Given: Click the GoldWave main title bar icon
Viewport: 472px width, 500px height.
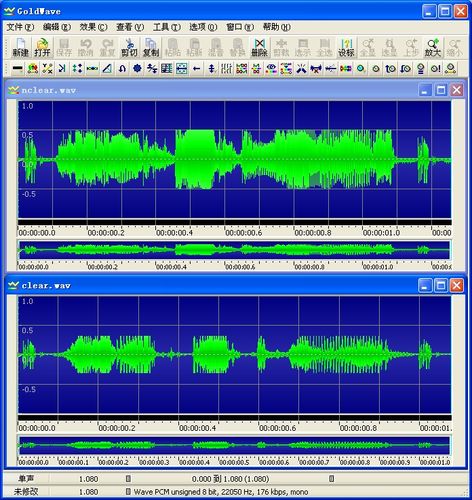Looking at the screenshot, I should 9,11.
